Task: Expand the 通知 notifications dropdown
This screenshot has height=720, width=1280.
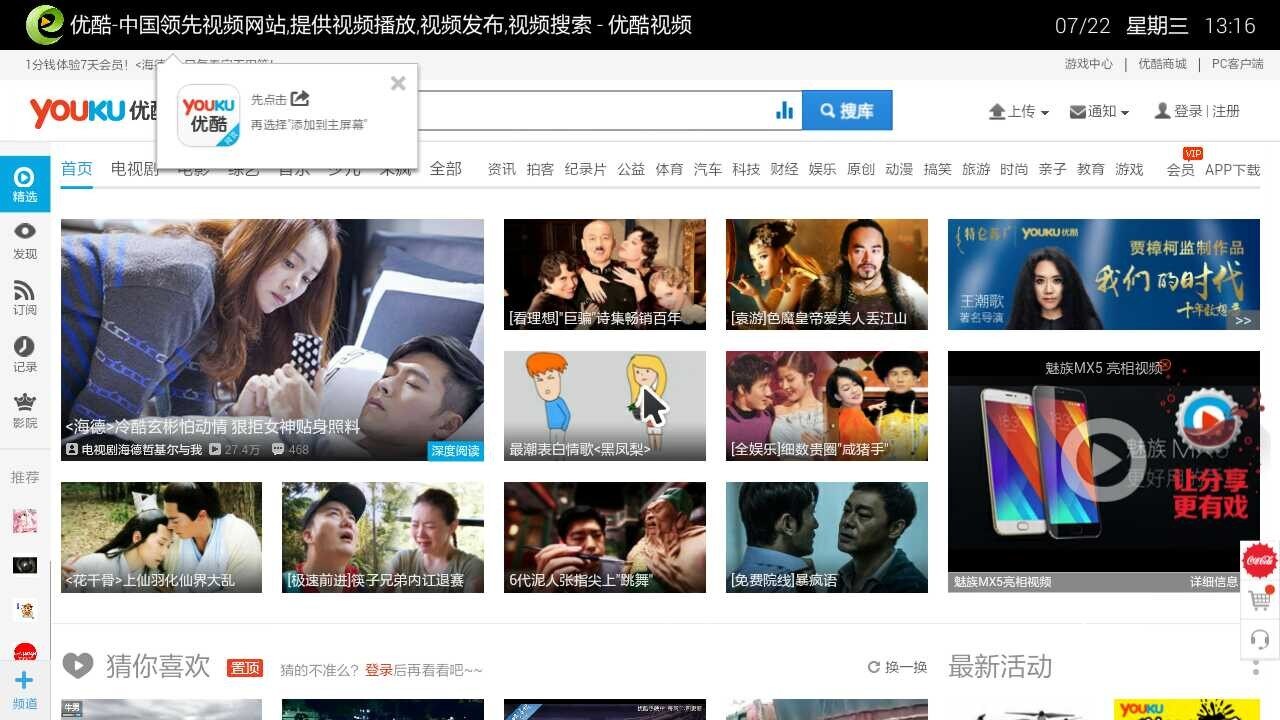Action: [1099, 111]
